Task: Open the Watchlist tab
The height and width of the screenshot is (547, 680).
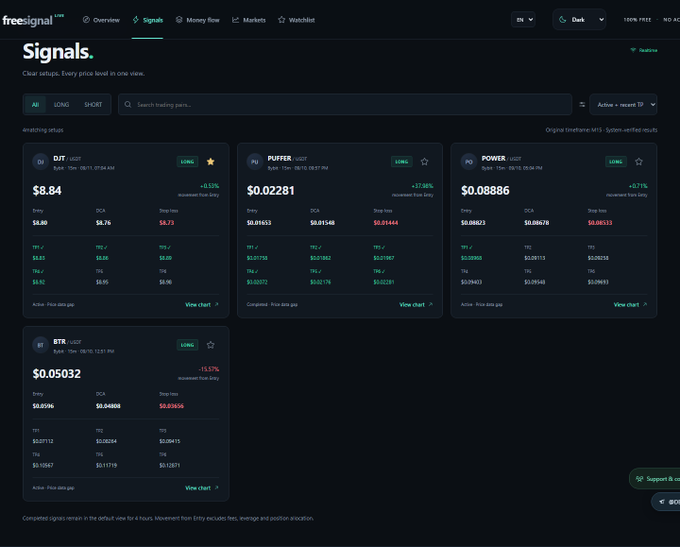Action: click(296, 20)
